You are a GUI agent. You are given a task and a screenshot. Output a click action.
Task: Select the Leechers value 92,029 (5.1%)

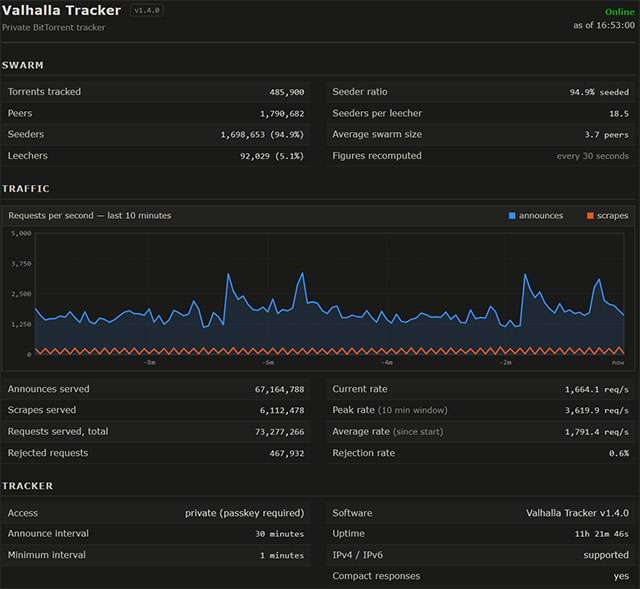pos(272,156)
